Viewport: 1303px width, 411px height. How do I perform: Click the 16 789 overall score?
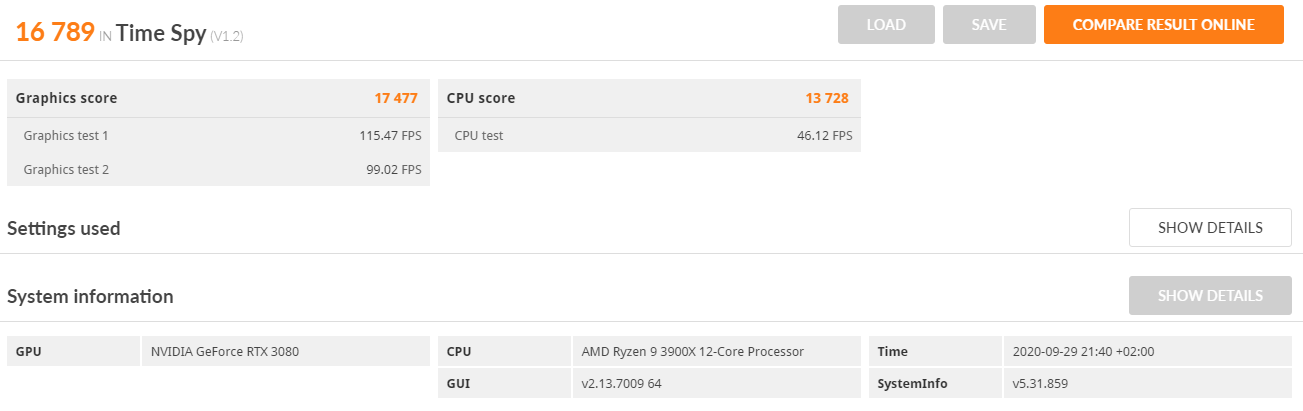pos(55,32)
